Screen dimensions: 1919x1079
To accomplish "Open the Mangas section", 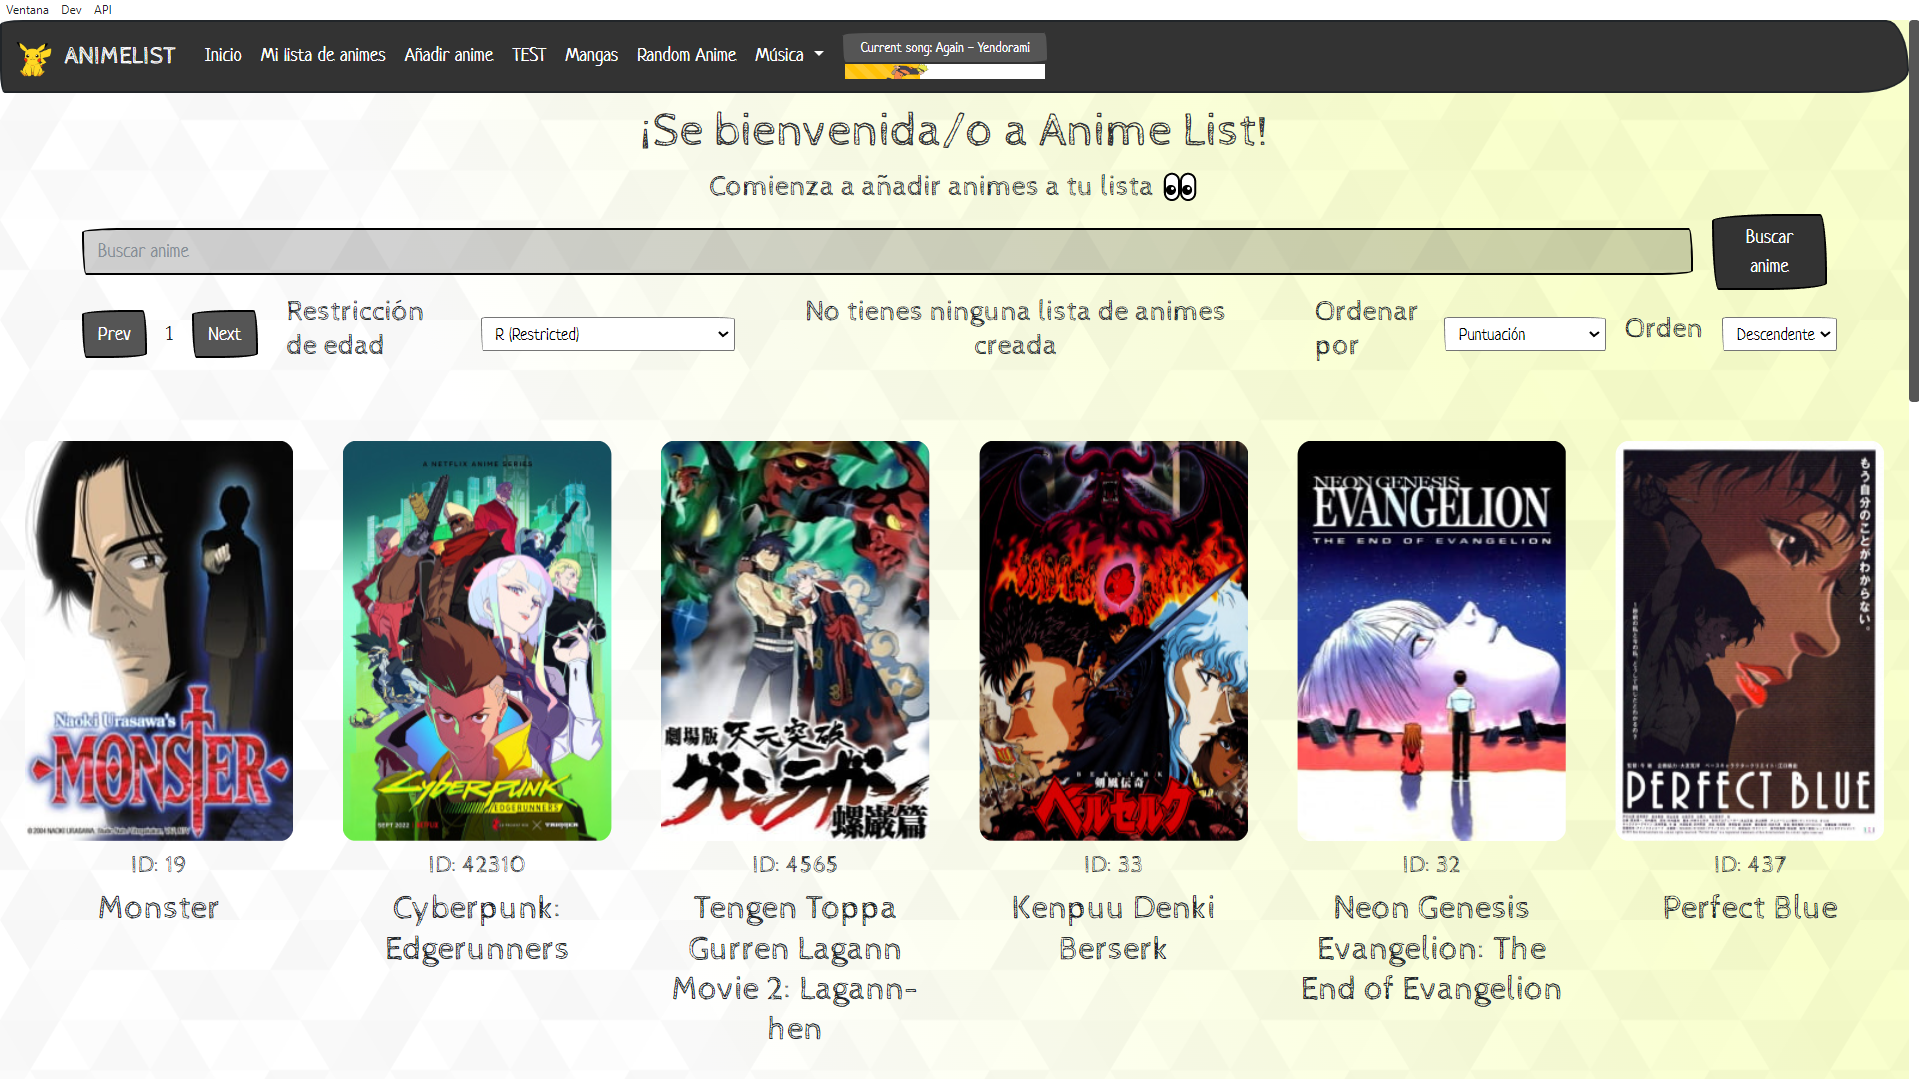I will click(x=591, y=55).
